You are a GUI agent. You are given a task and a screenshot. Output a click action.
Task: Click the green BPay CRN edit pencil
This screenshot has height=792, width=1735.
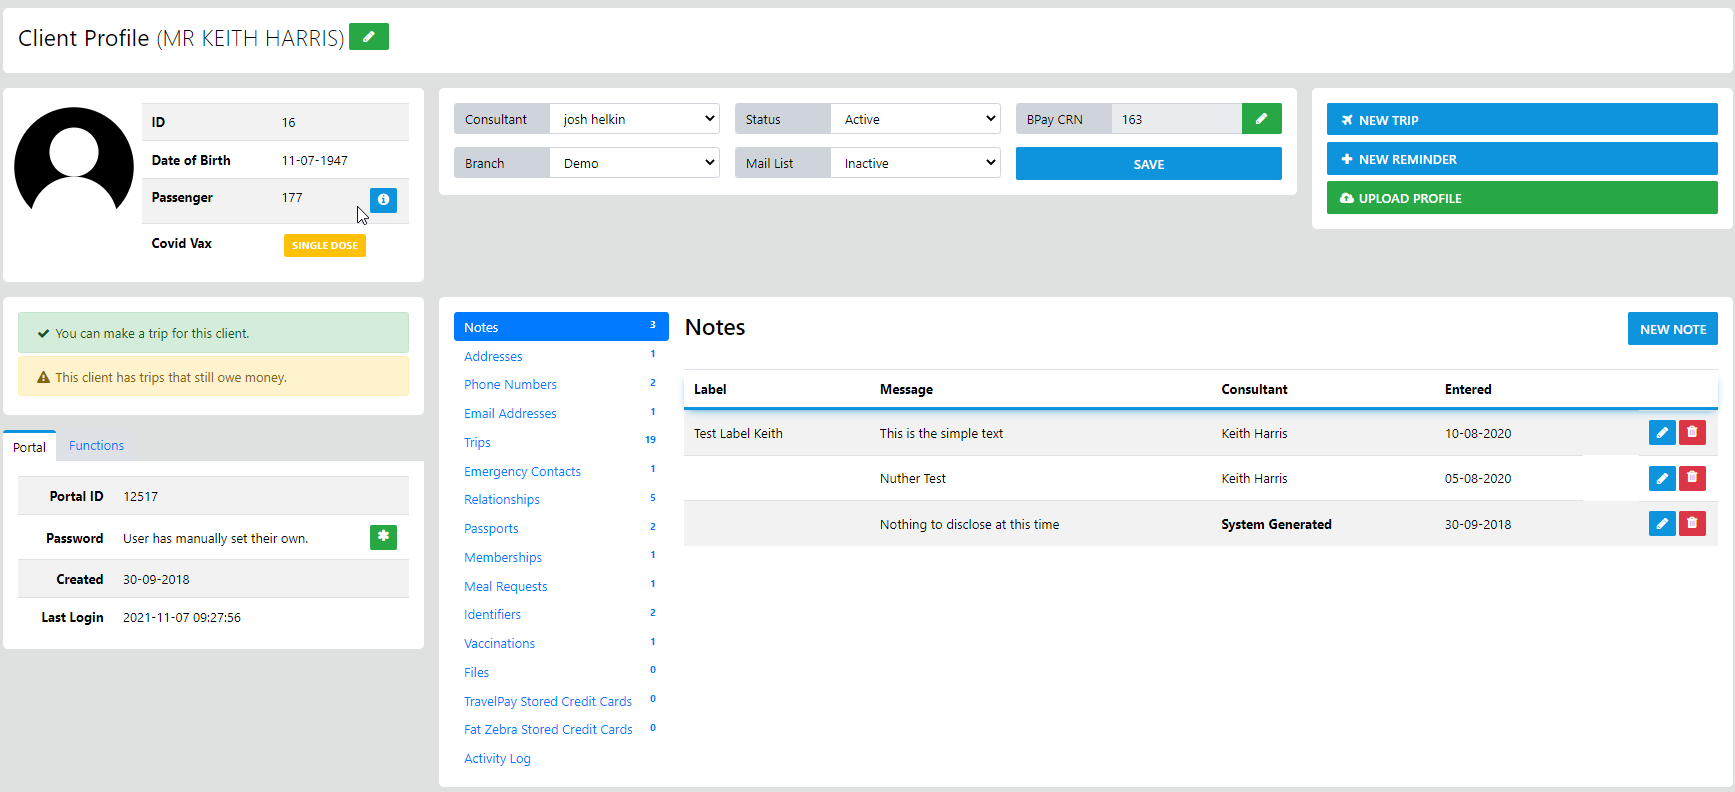point(1261,119)
